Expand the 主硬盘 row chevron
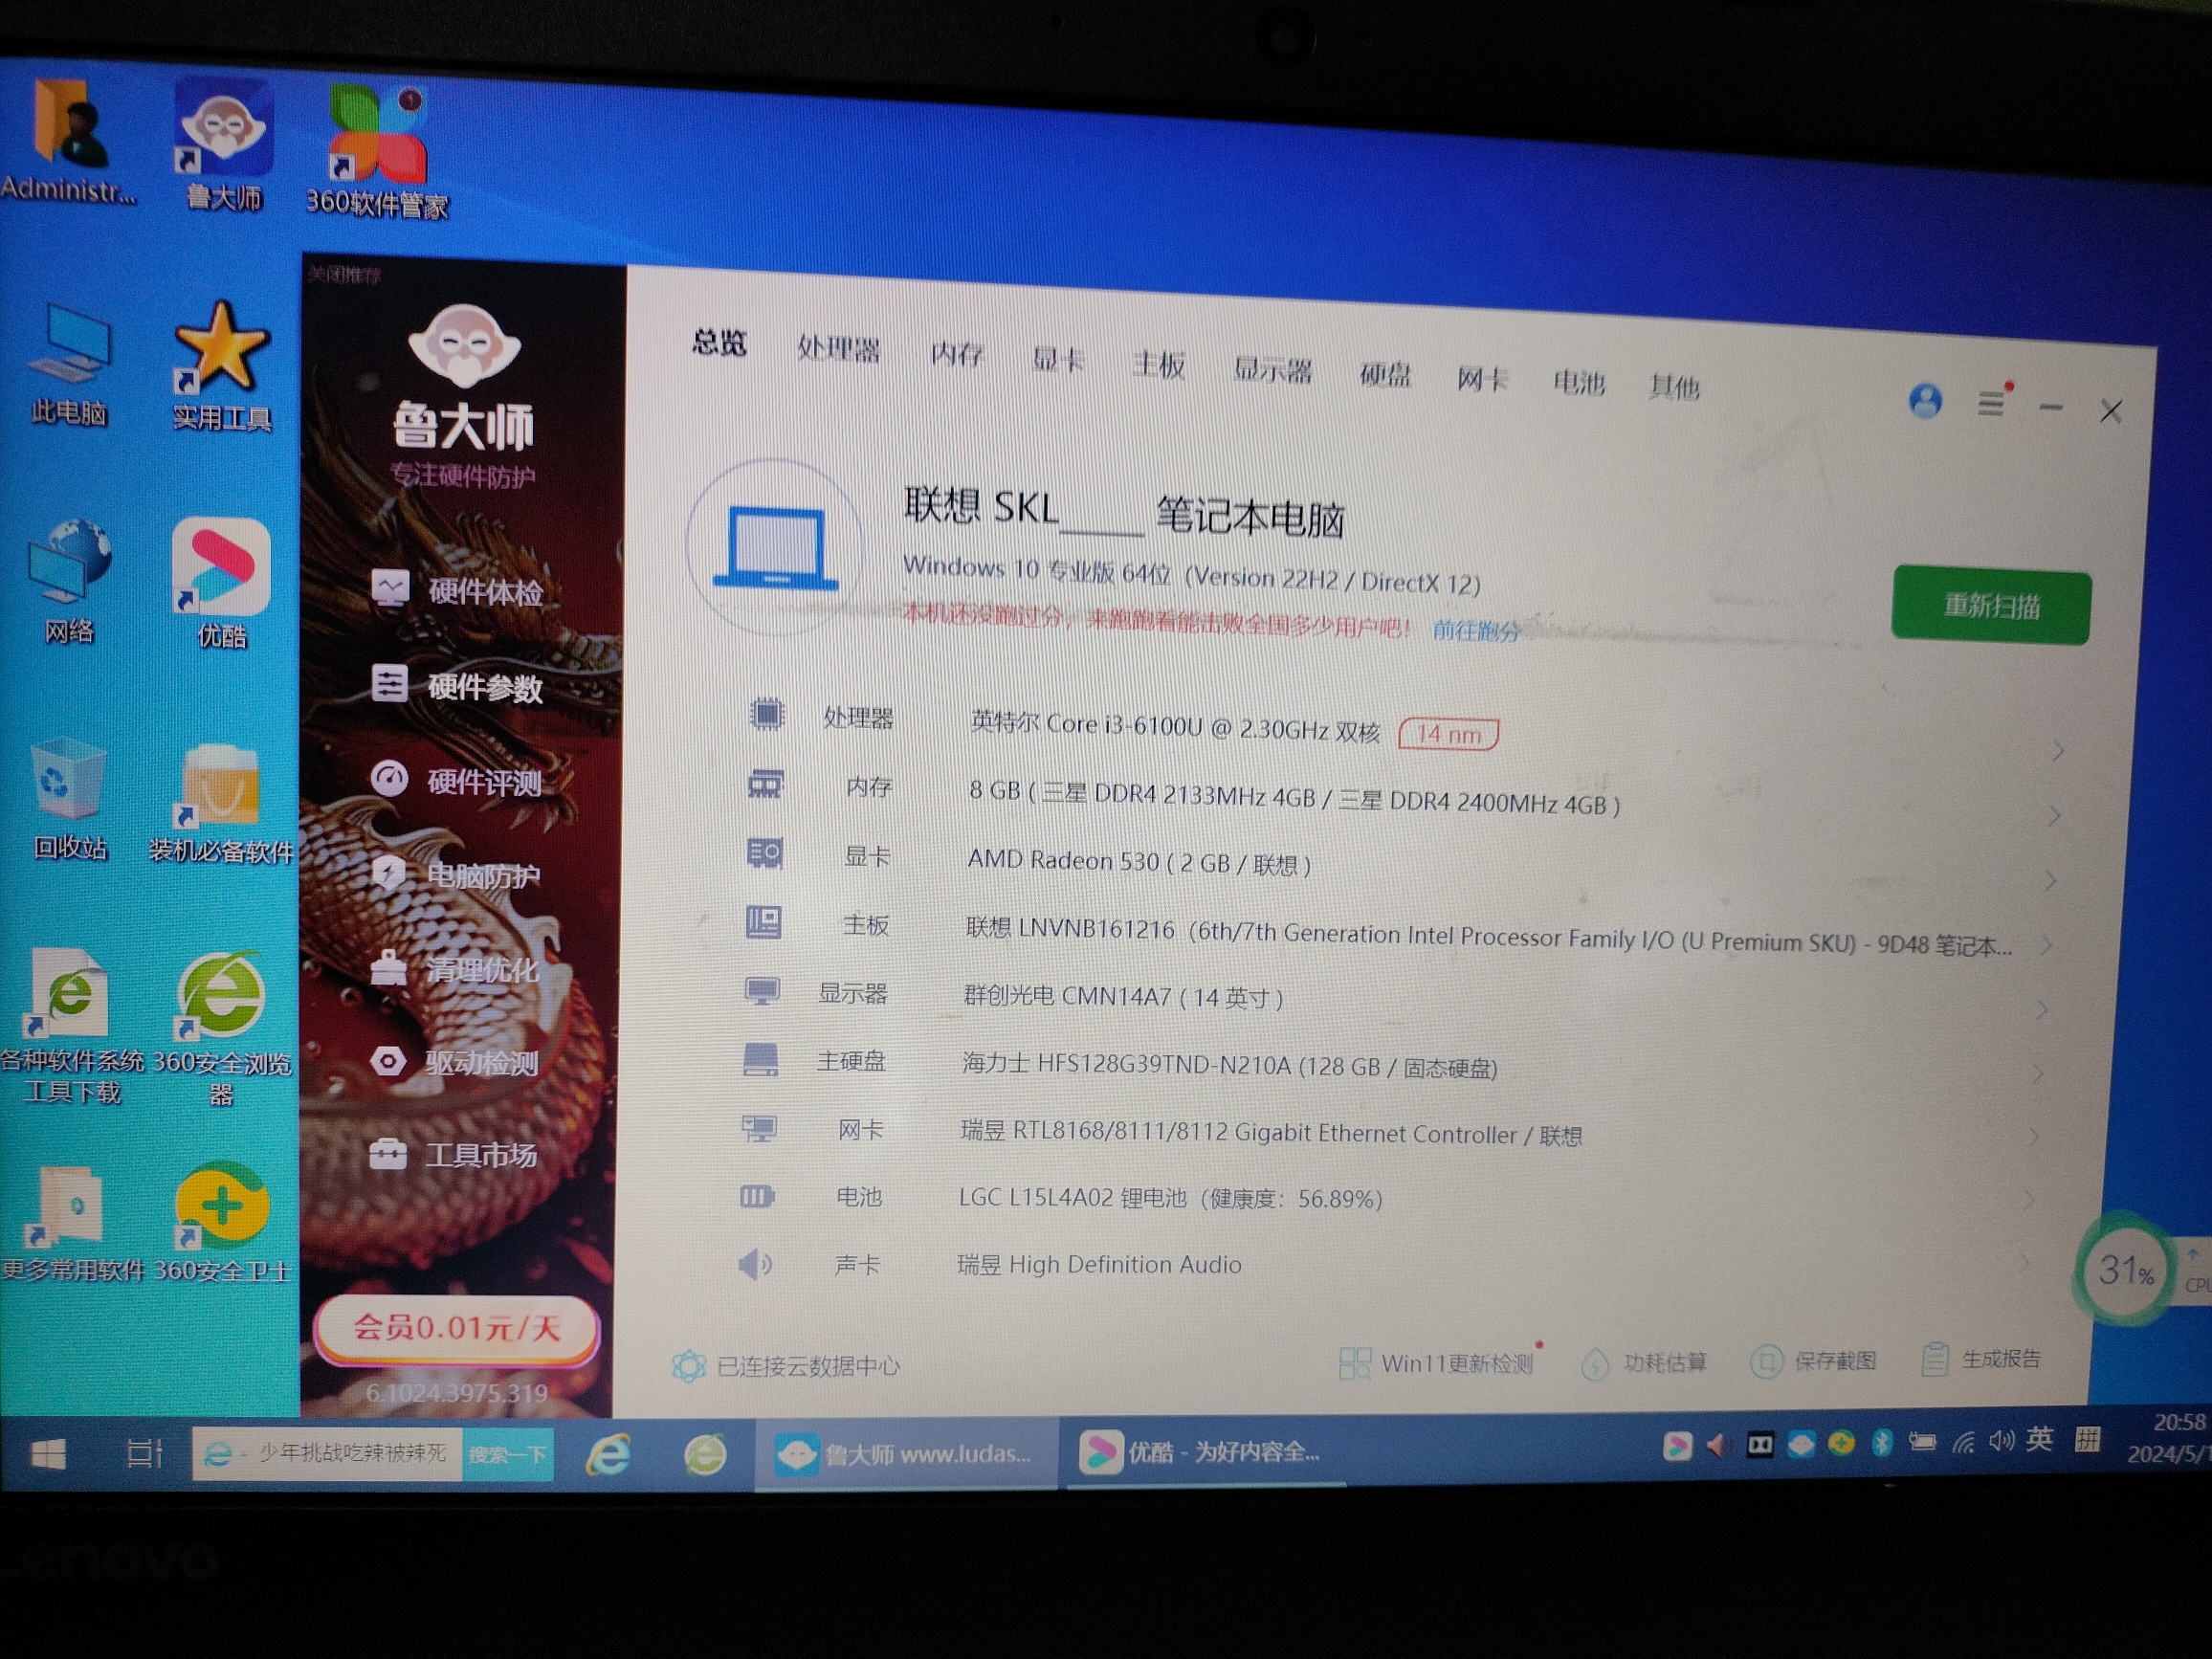Screen dimensions: 2212x1659 [2038, 1073]
